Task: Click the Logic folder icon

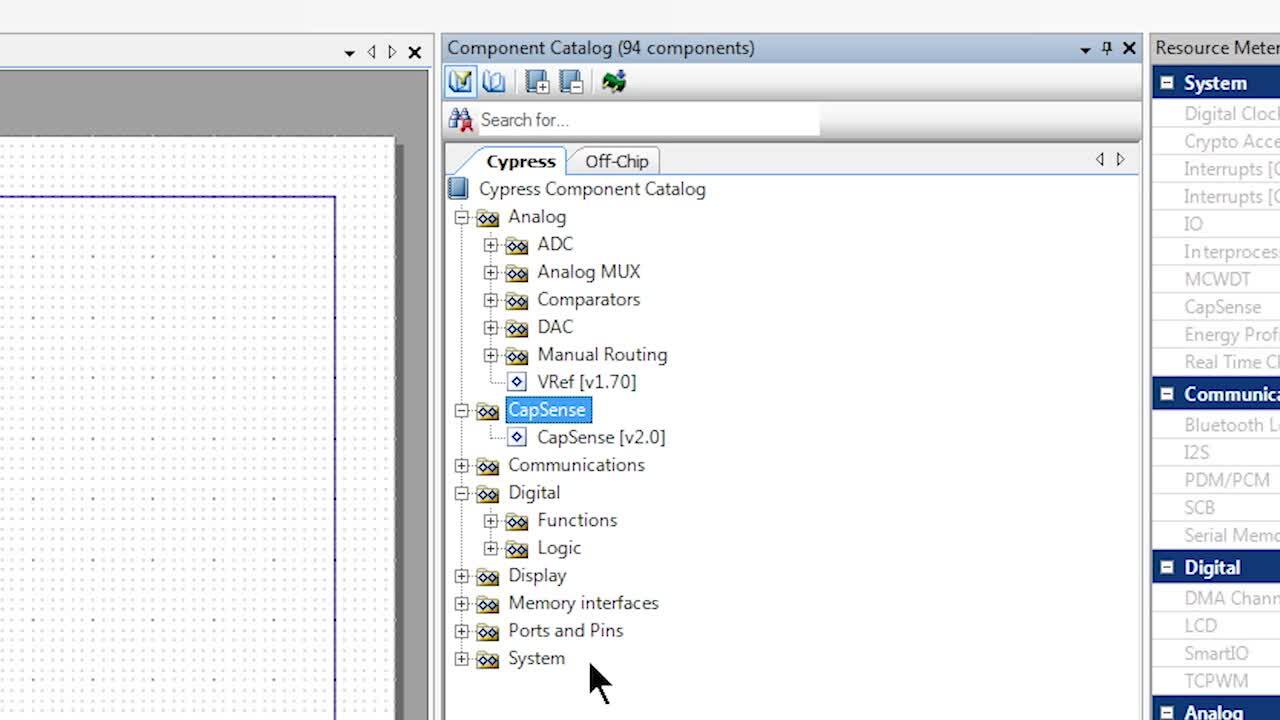Action: tap(516, 549)
